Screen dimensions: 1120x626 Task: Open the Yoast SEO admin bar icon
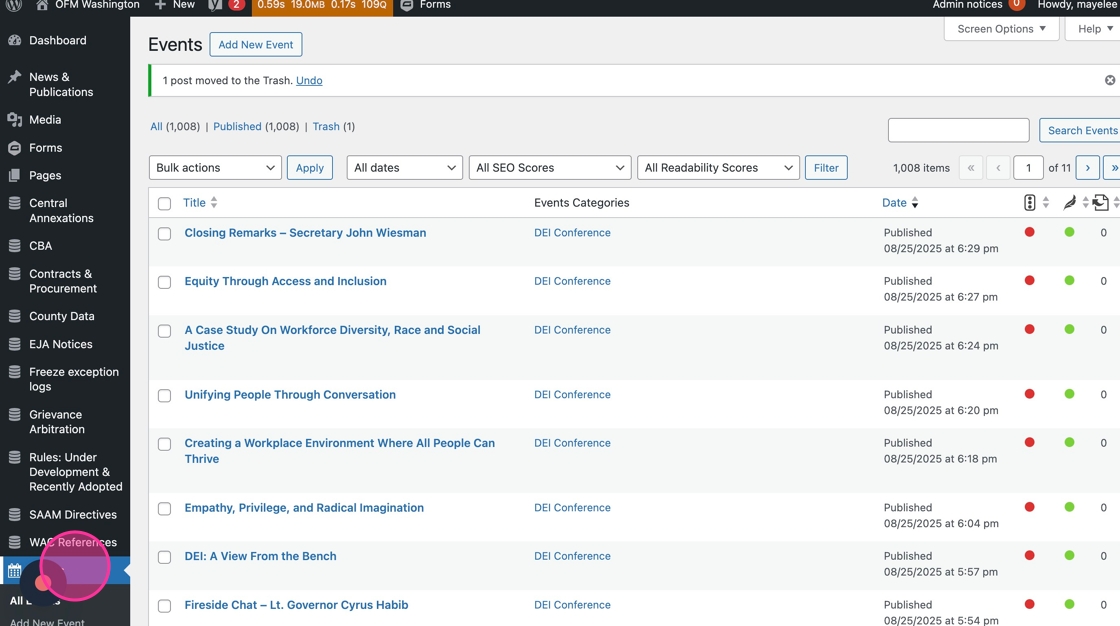[x=215, y=4]
